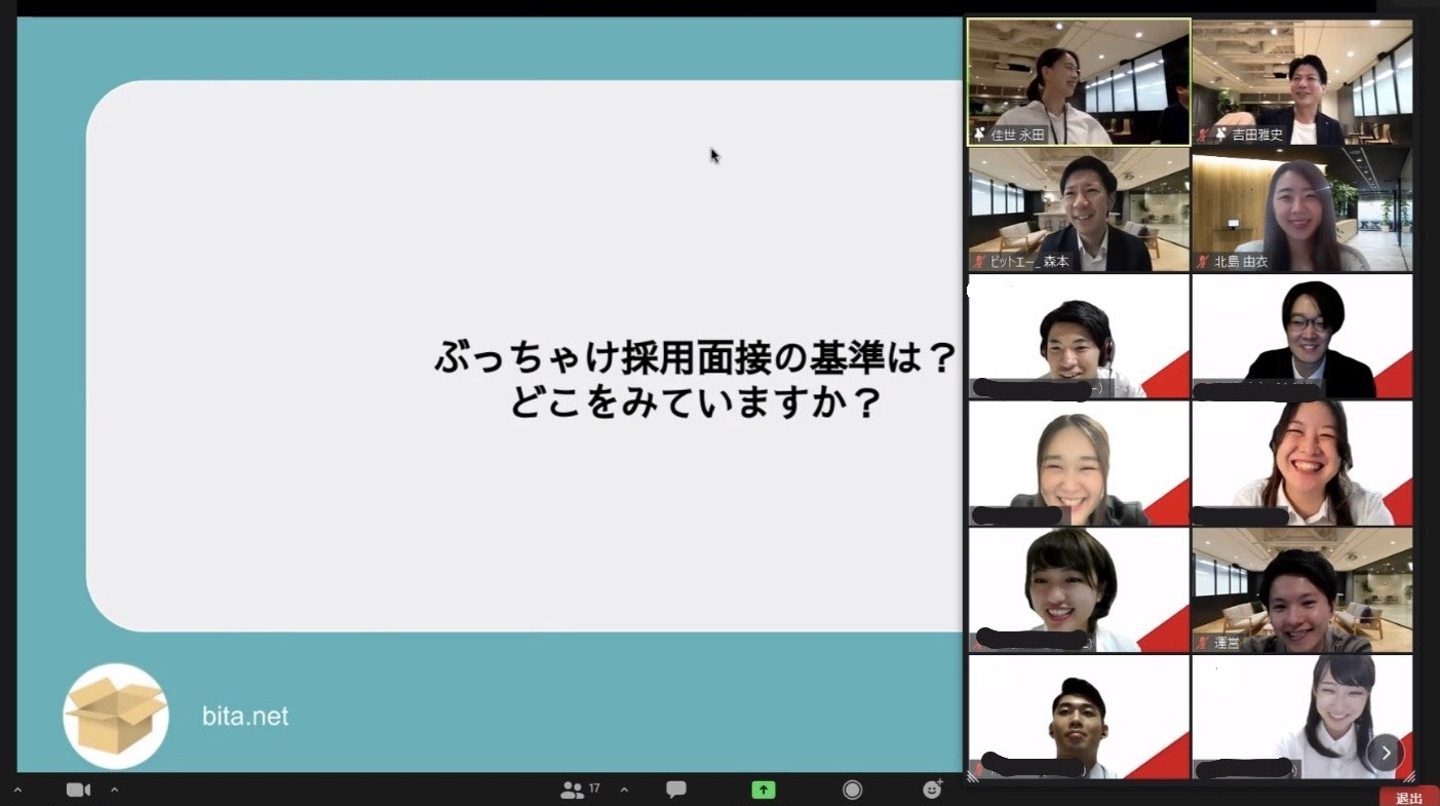Click the muted mic icon beside 北島 由衣
This screenshot has height=806, width=1440.
click(x=1204, y=262)
